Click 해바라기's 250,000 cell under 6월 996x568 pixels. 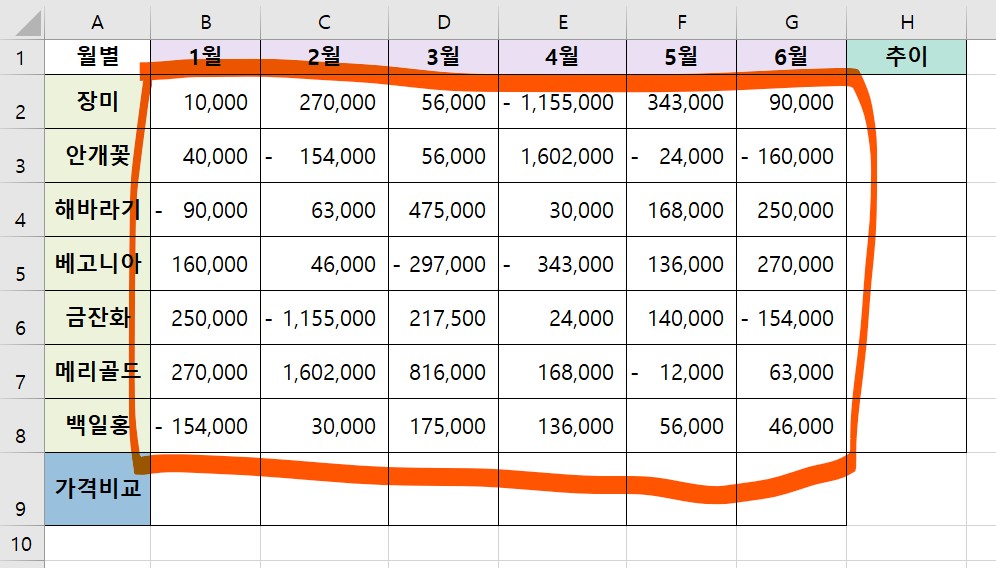pos(791,210)
